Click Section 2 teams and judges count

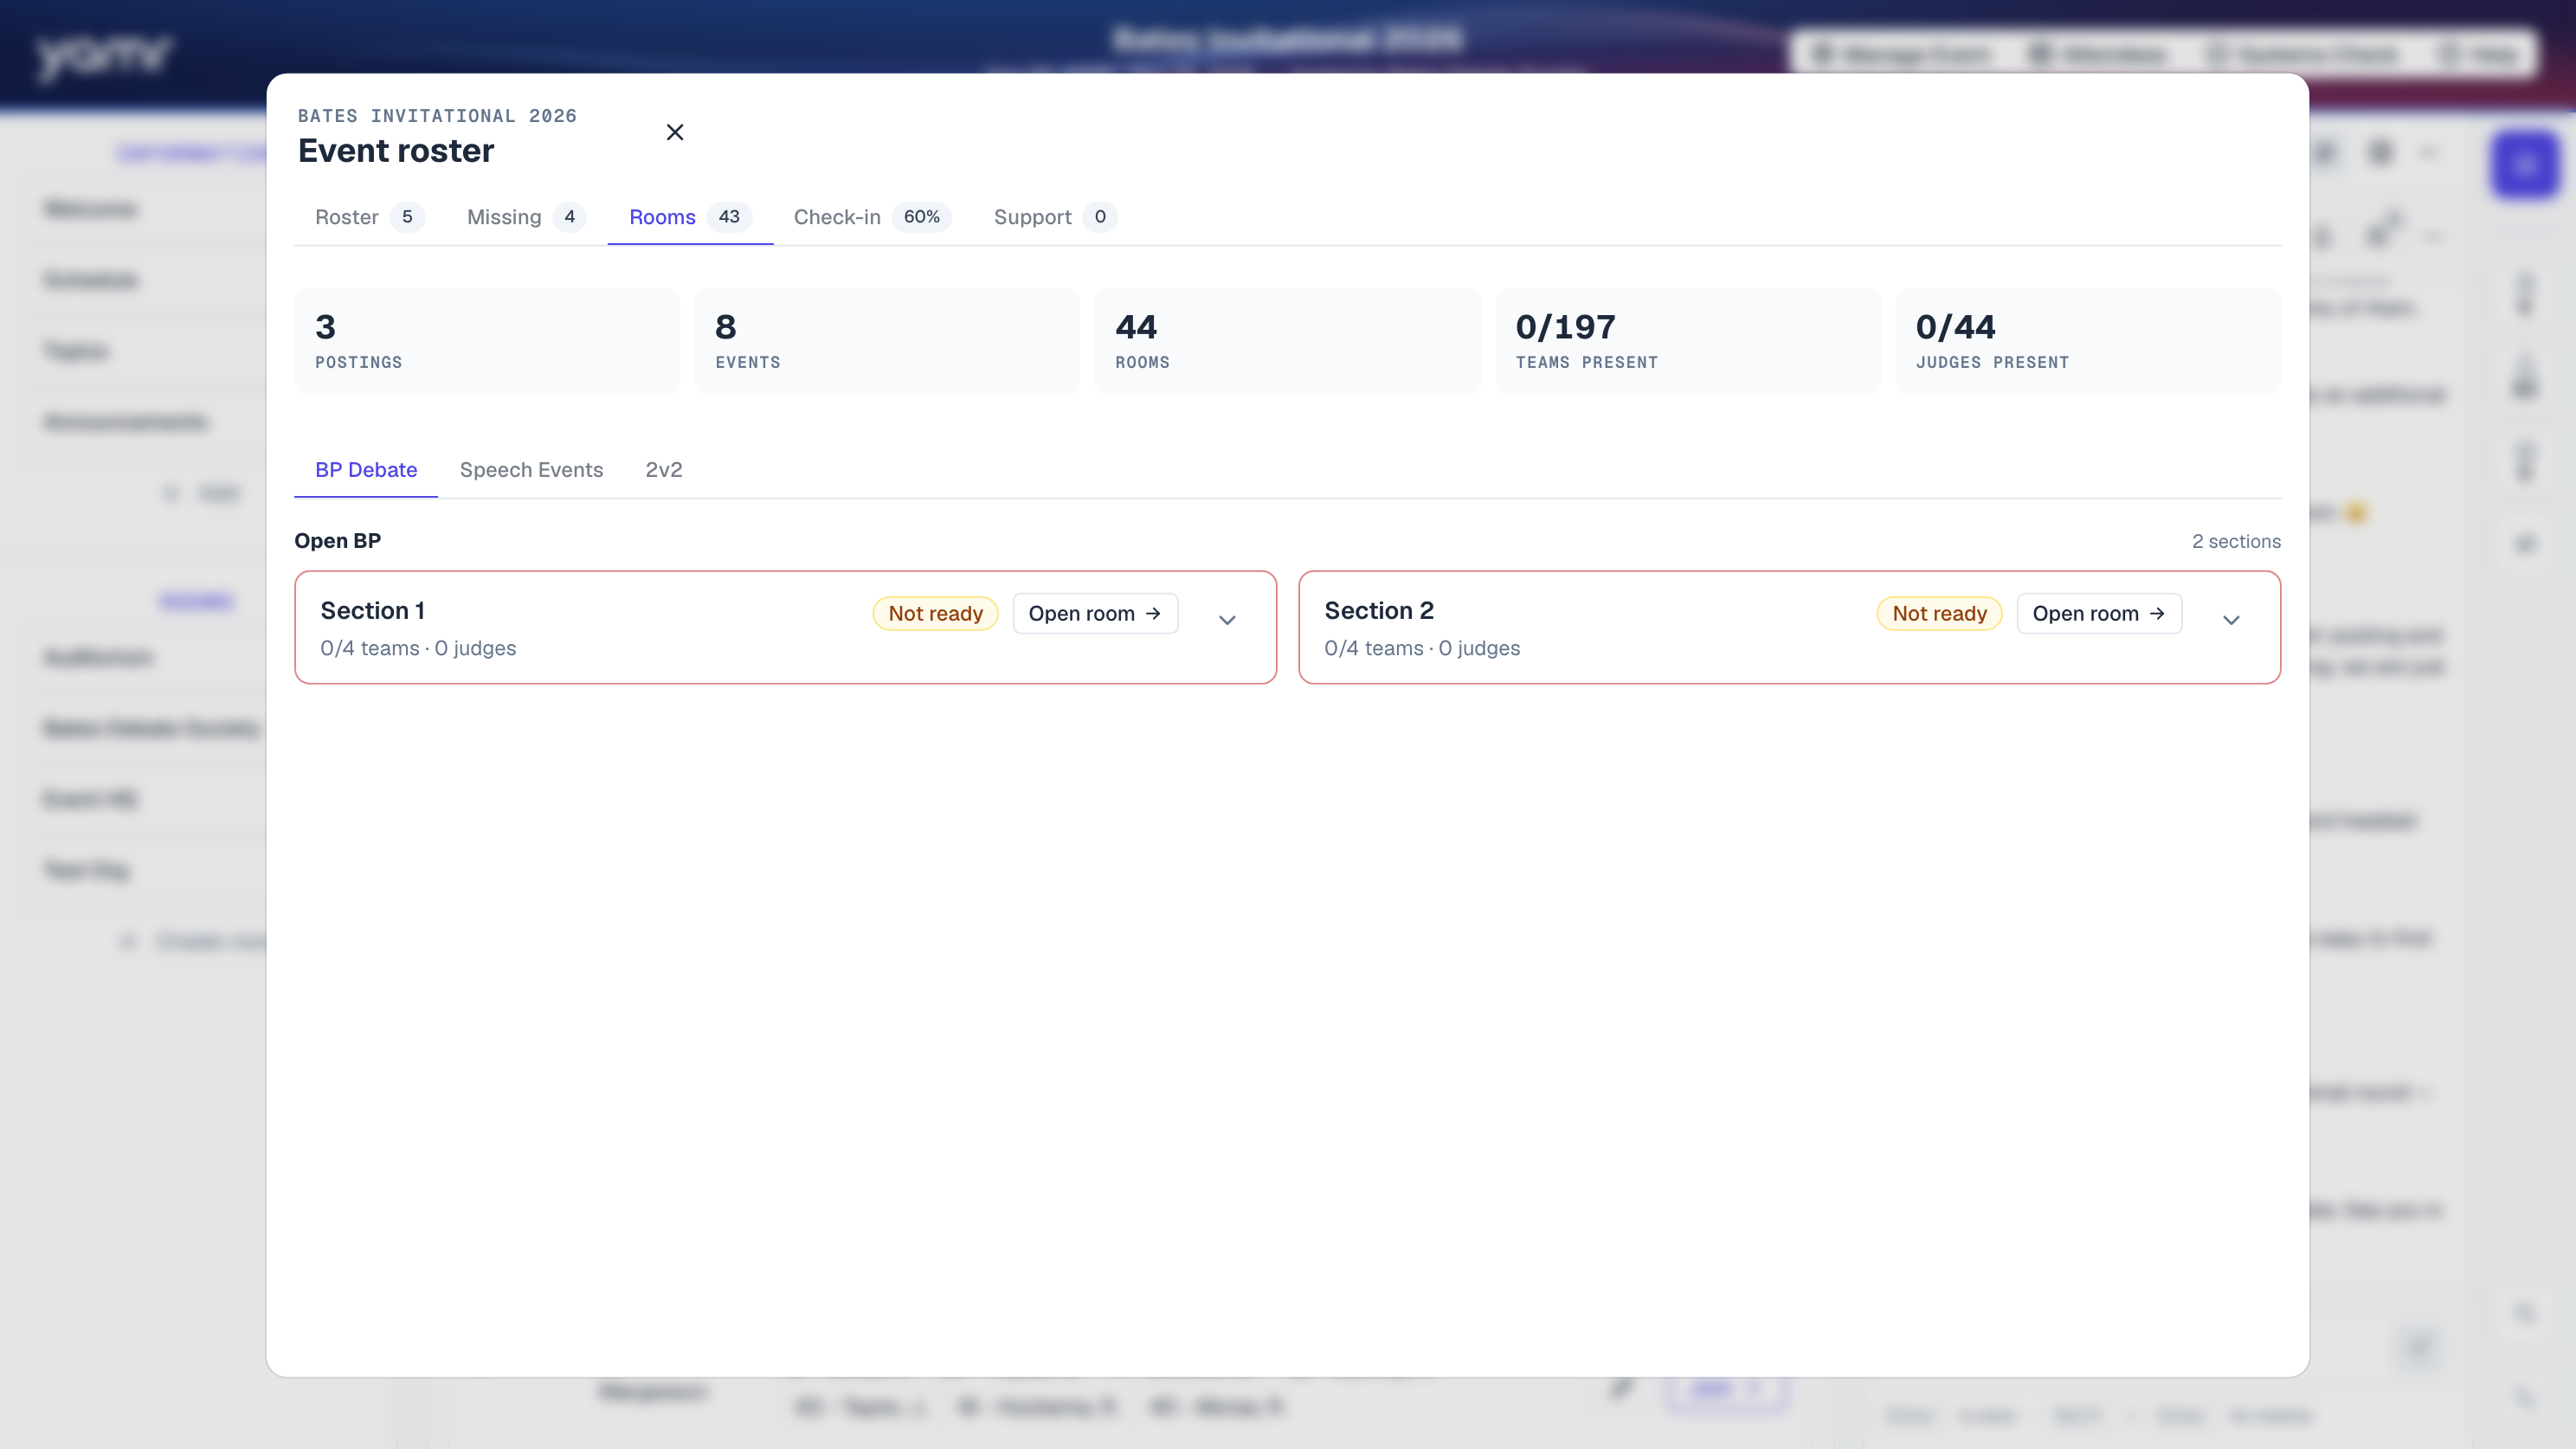1422,648
